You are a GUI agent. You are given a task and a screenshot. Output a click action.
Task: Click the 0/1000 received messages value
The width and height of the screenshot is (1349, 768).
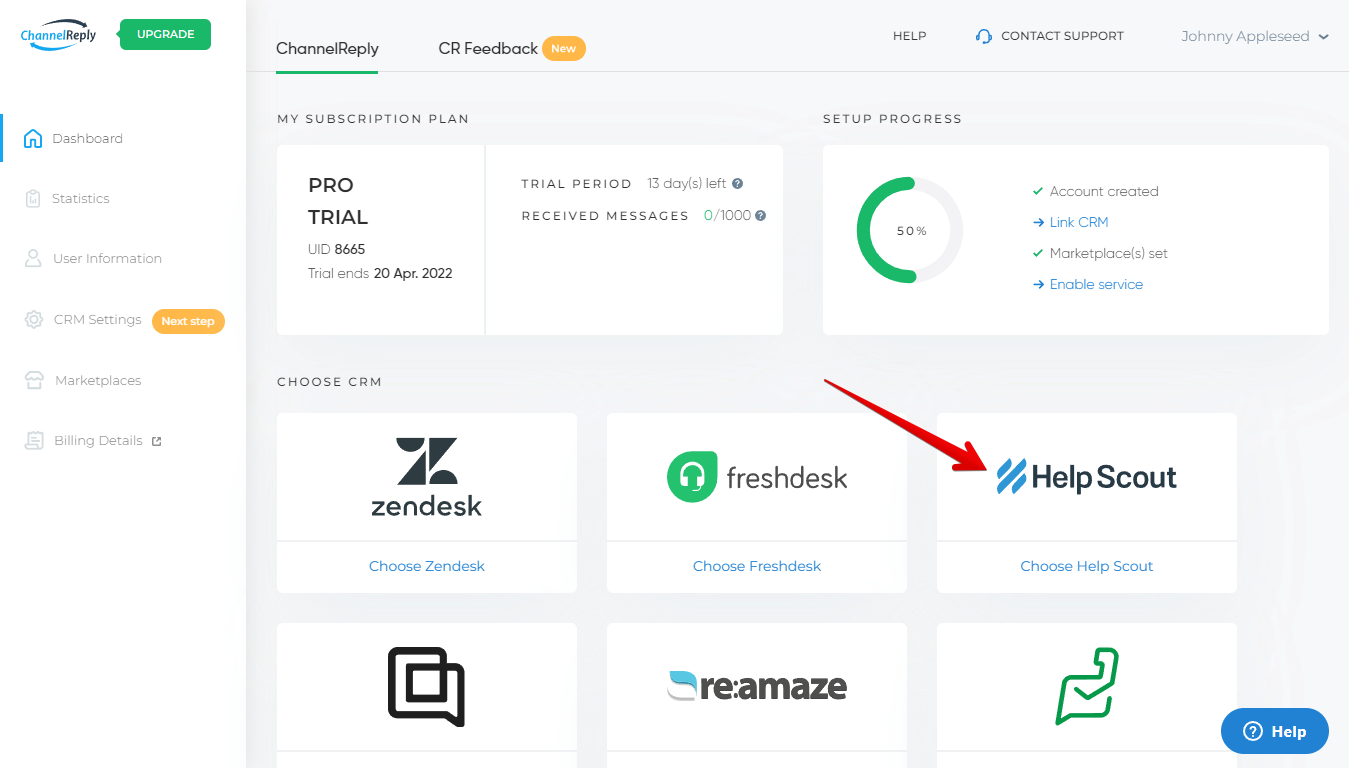pyautogui.click(x=727, y=215)
